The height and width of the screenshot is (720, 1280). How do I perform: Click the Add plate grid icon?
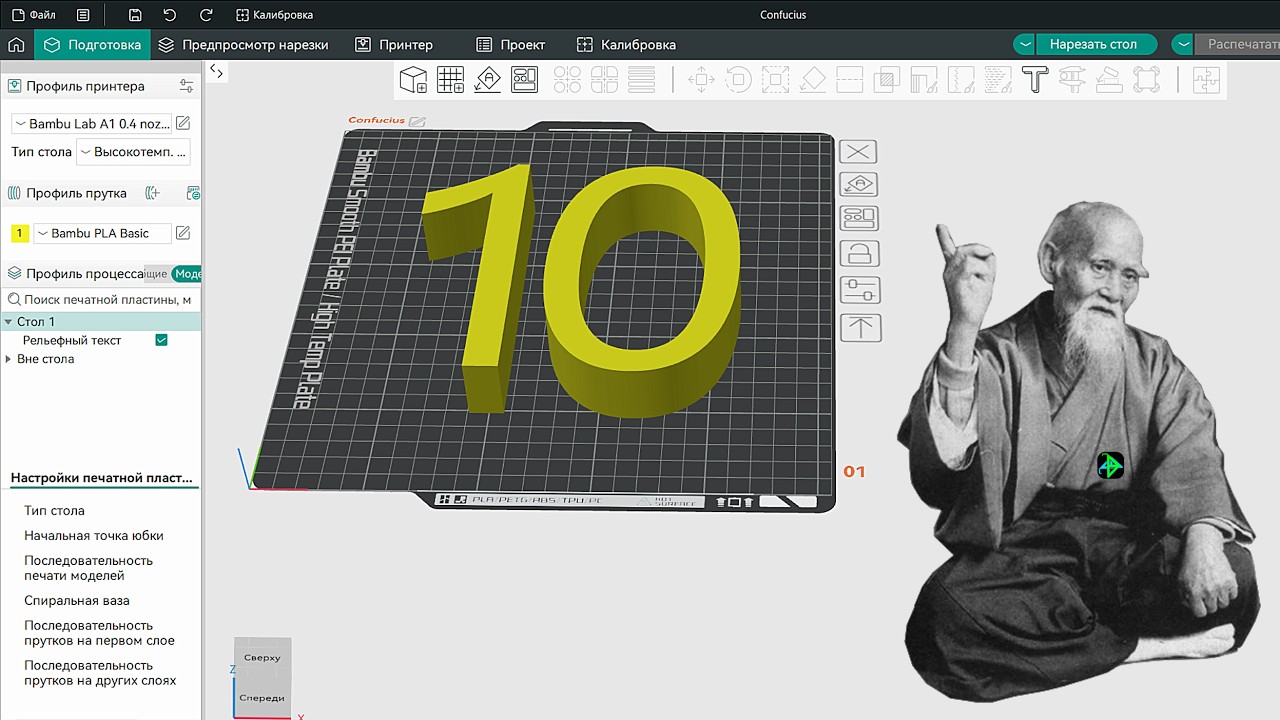click(x=450, y=80)
